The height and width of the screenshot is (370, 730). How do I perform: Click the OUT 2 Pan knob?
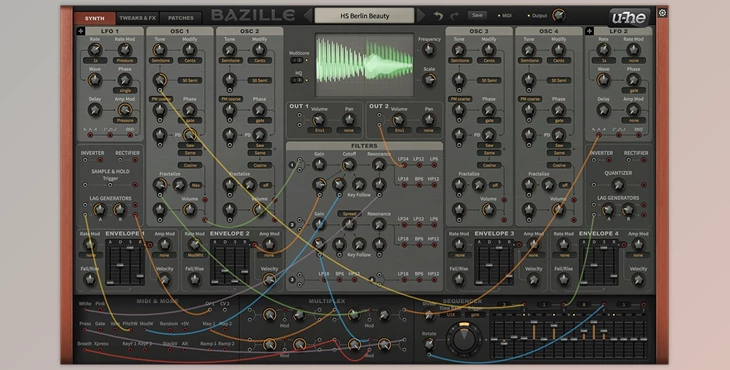(428, 120)
